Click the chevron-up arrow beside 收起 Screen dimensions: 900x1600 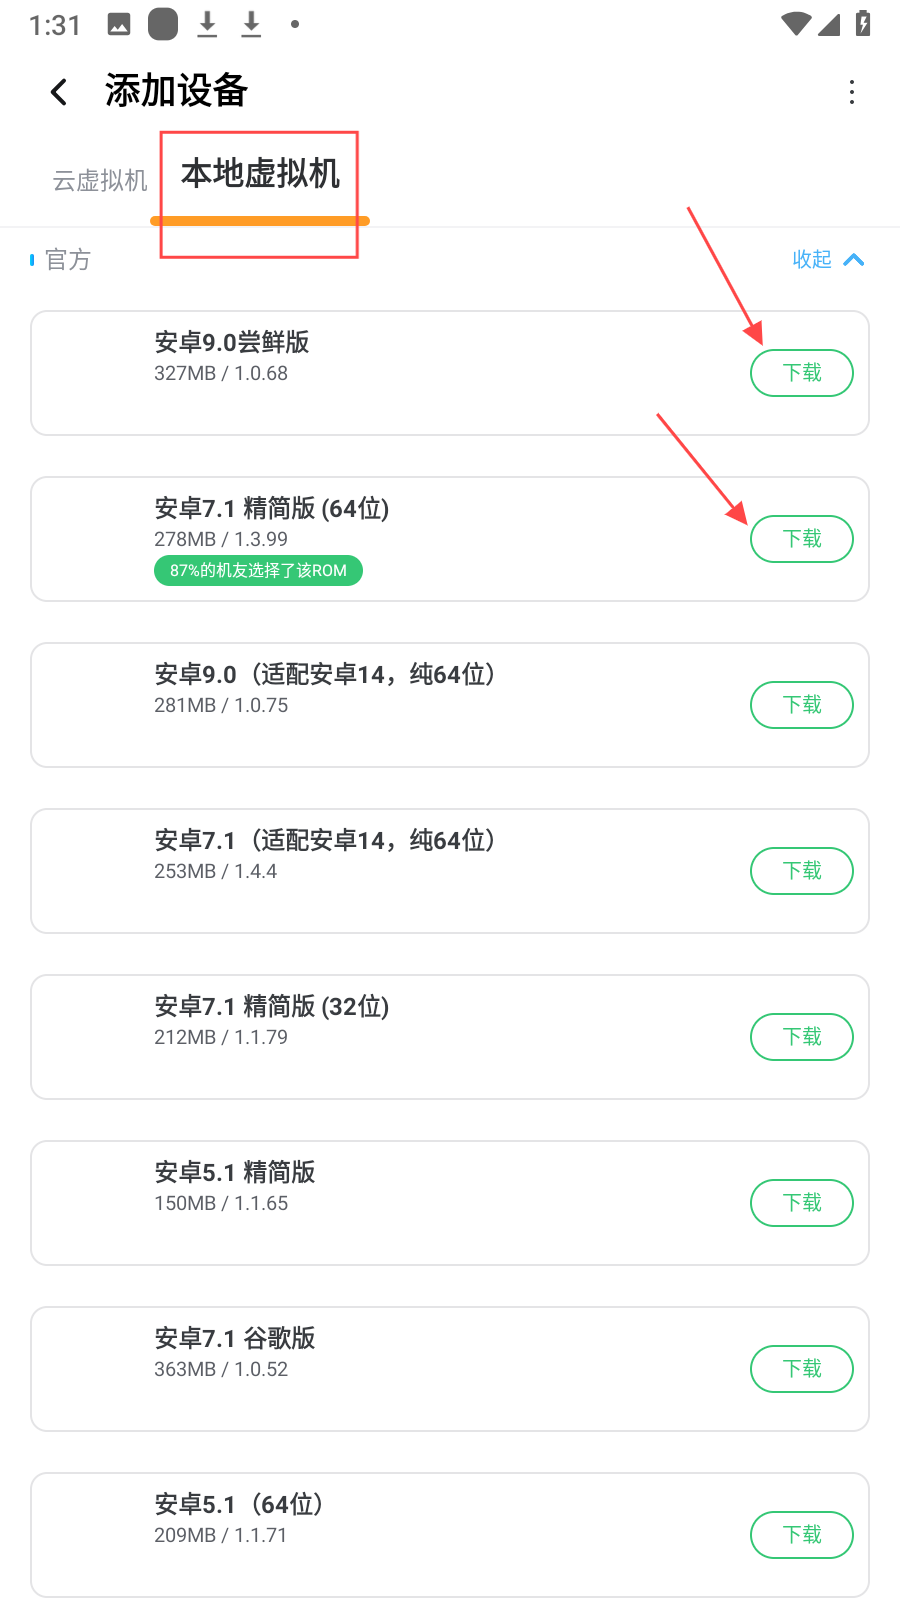pyautogui.click(x=854, y=260)
